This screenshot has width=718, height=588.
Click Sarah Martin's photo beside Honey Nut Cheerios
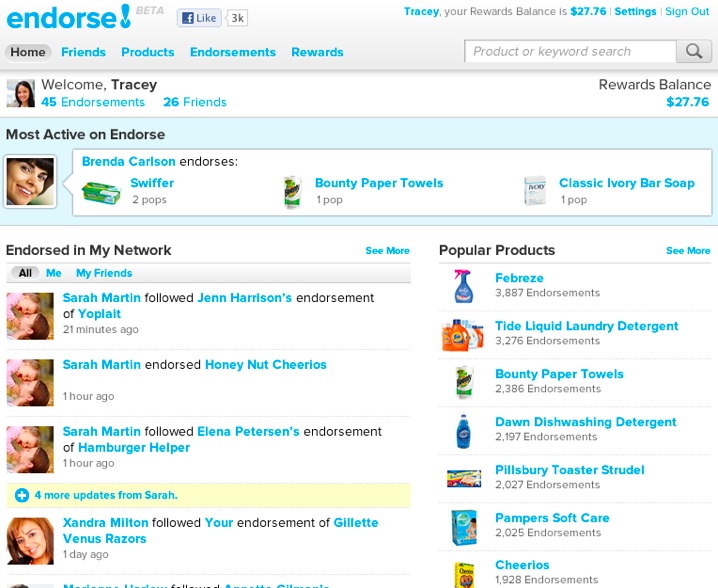[x=30, y=383]
